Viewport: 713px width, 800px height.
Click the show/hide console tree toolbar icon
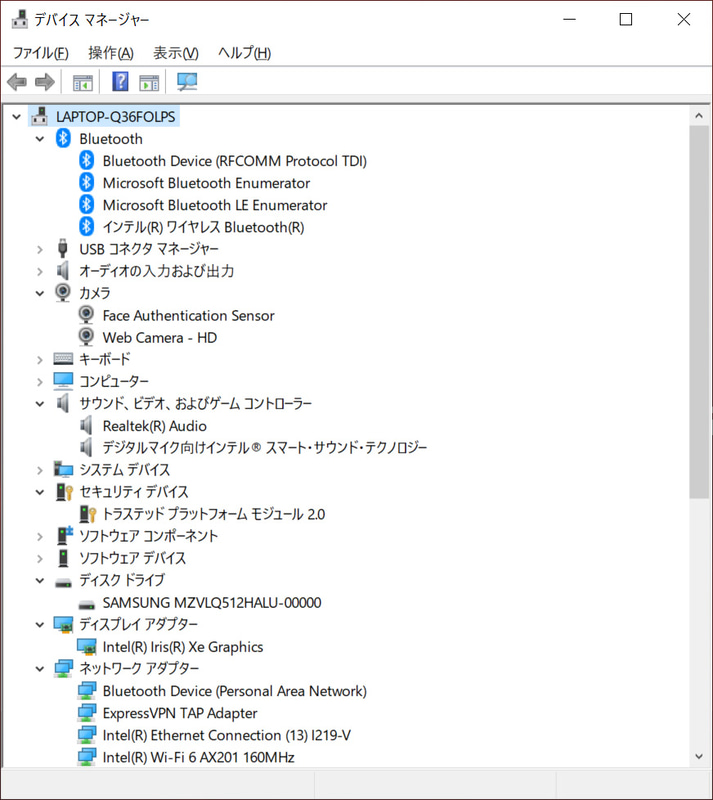[x=83, y=82]
